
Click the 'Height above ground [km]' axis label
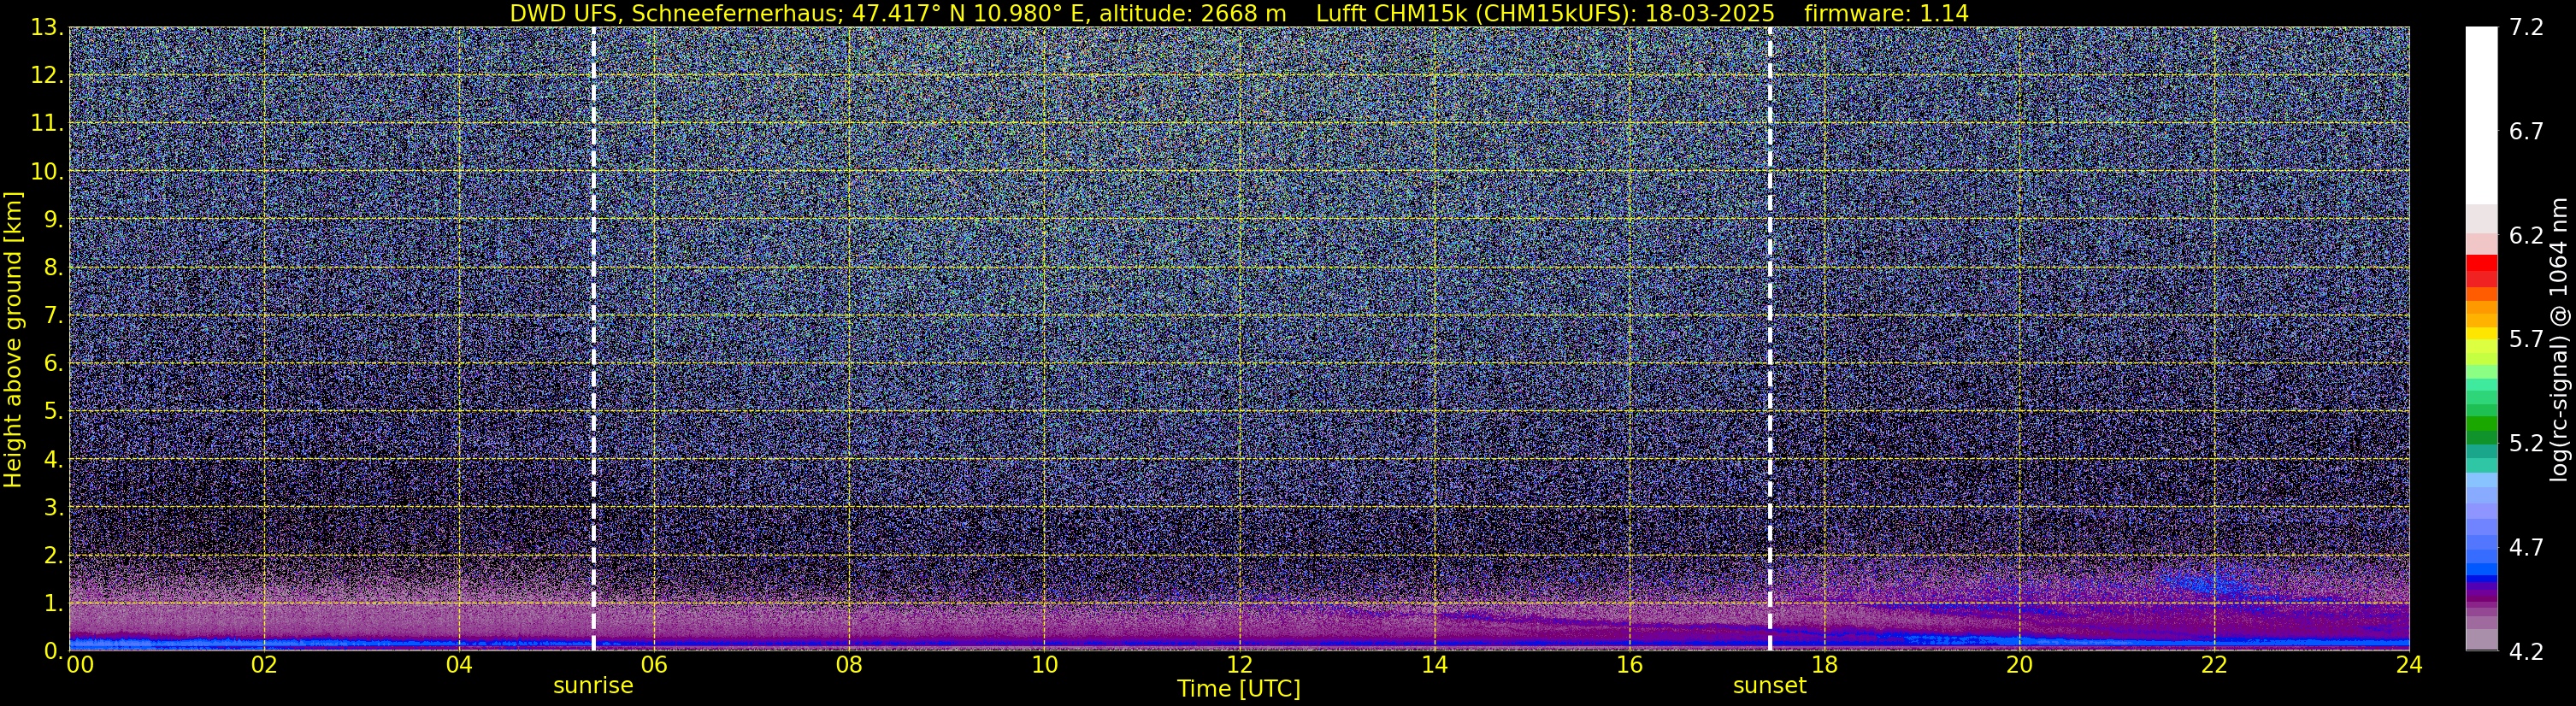[13, 339]
